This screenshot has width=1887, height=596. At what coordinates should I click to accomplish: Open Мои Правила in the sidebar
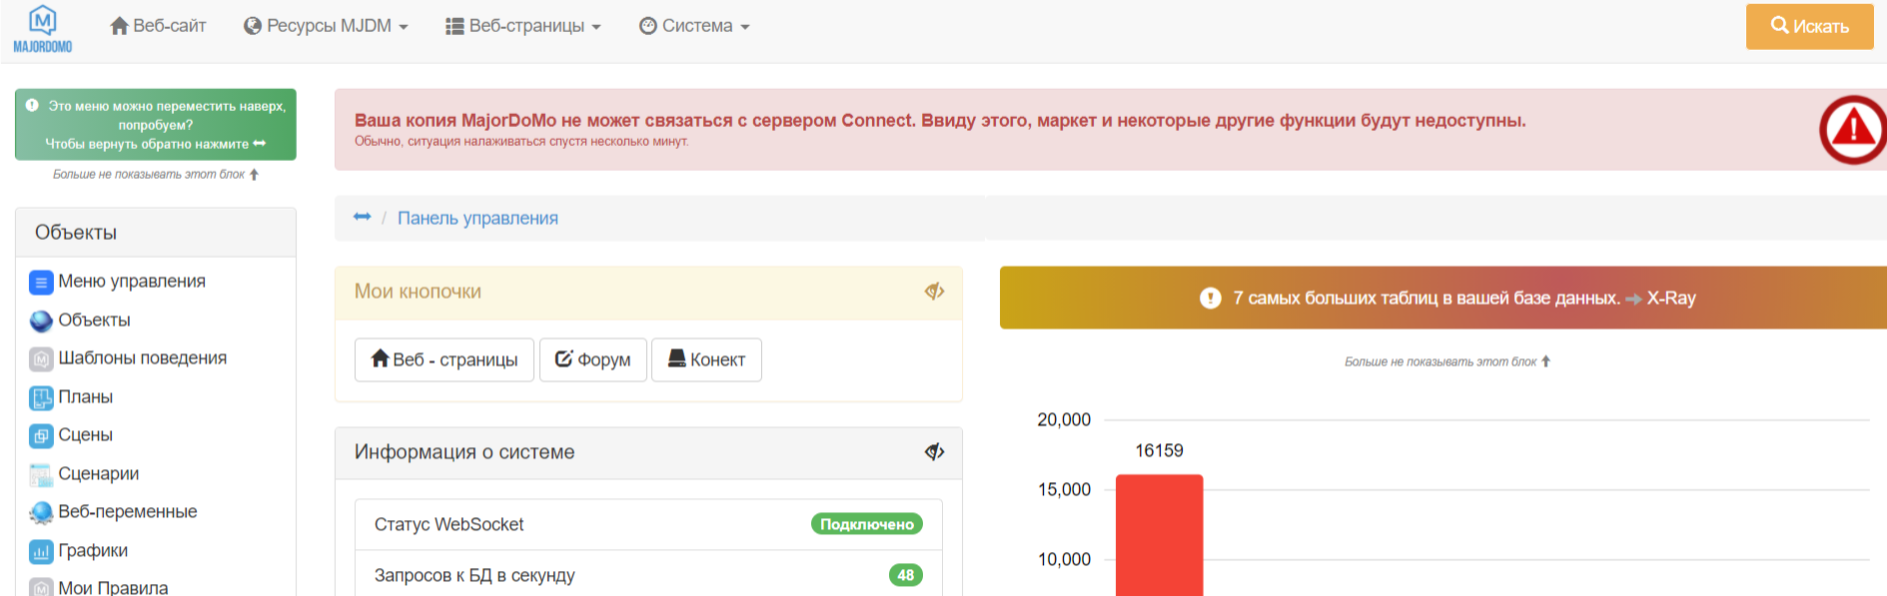click(113, 588)
